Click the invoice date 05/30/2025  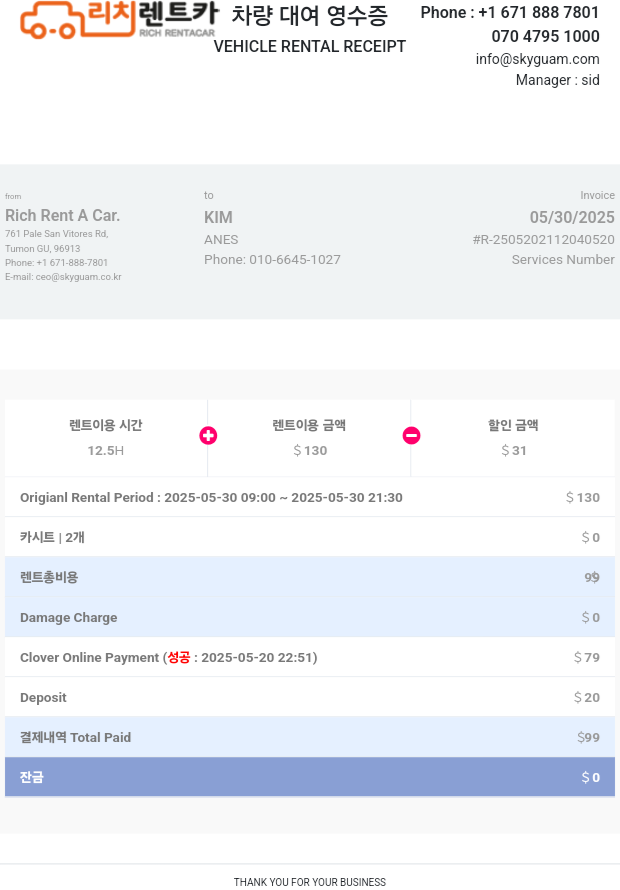coord(572,217)
